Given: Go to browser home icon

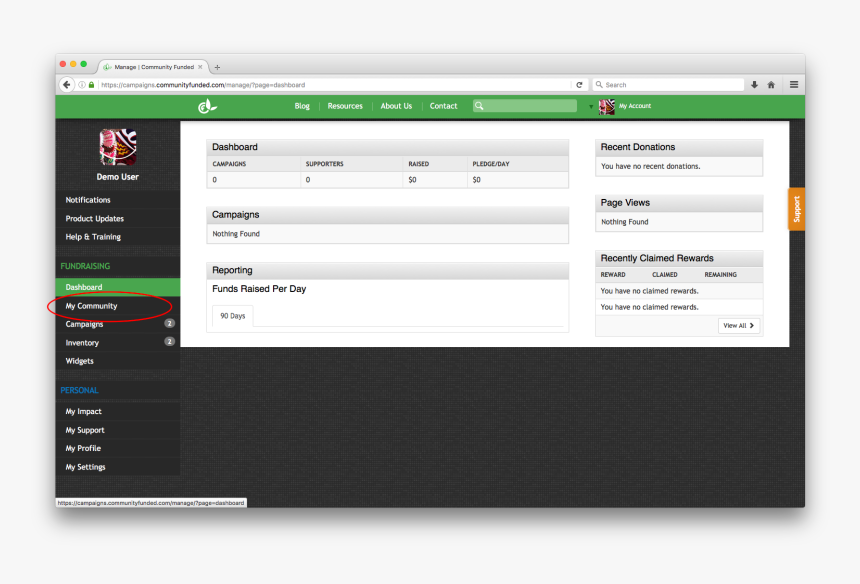Looking at the screenshot, I should pos(771,84).
